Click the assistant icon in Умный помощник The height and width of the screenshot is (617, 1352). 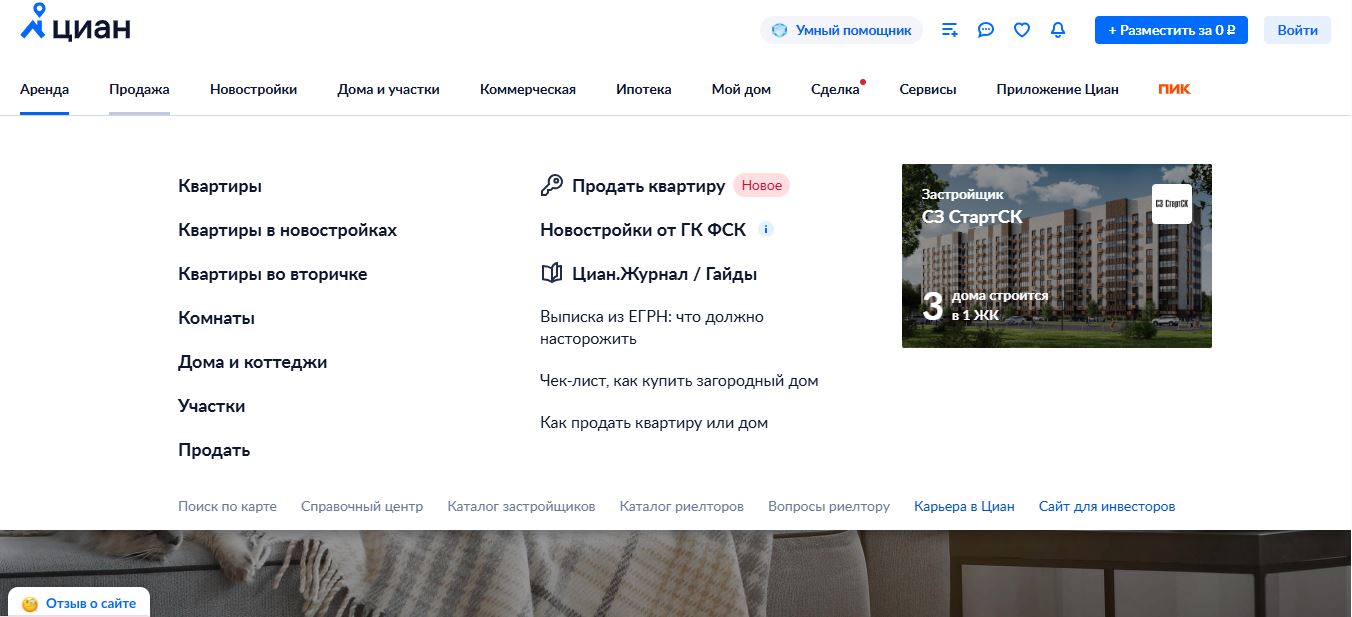pos(780,30)
